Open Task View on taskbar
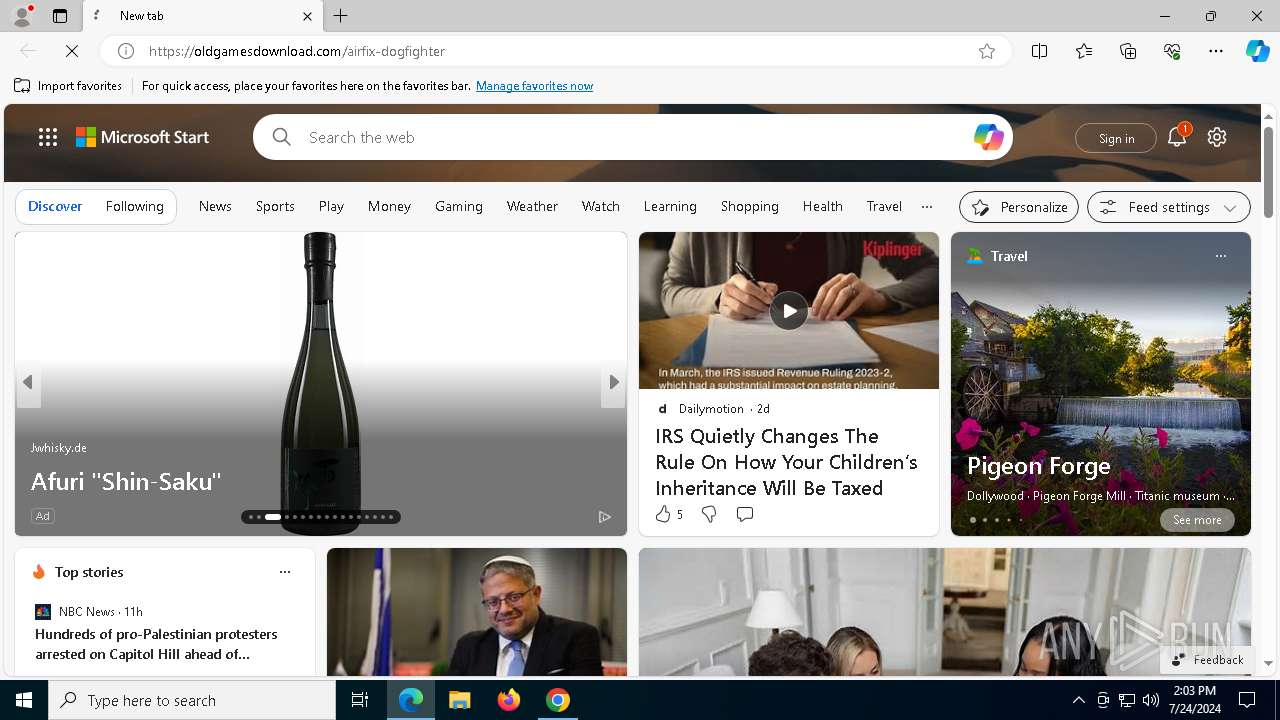The image size is (1280, 720). 360,700
